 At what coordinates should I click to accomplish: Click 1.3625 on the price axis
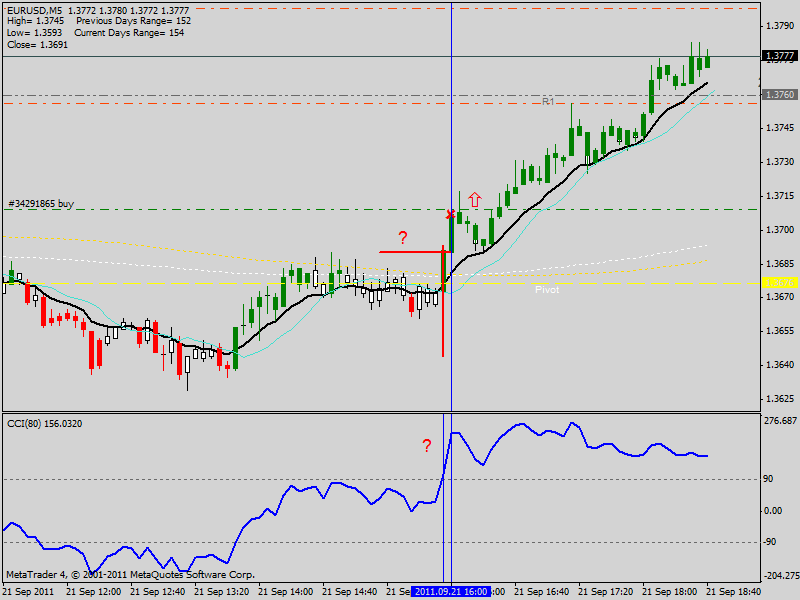pos(781,398)
